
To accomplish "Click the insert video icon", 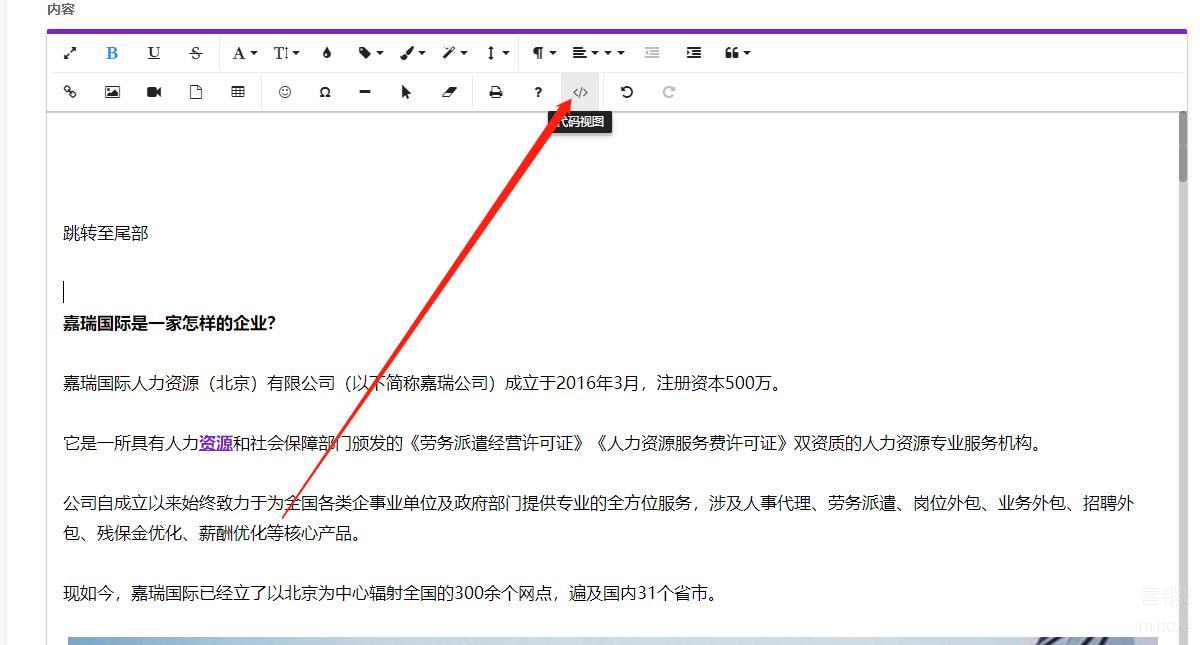I will 154,92.
